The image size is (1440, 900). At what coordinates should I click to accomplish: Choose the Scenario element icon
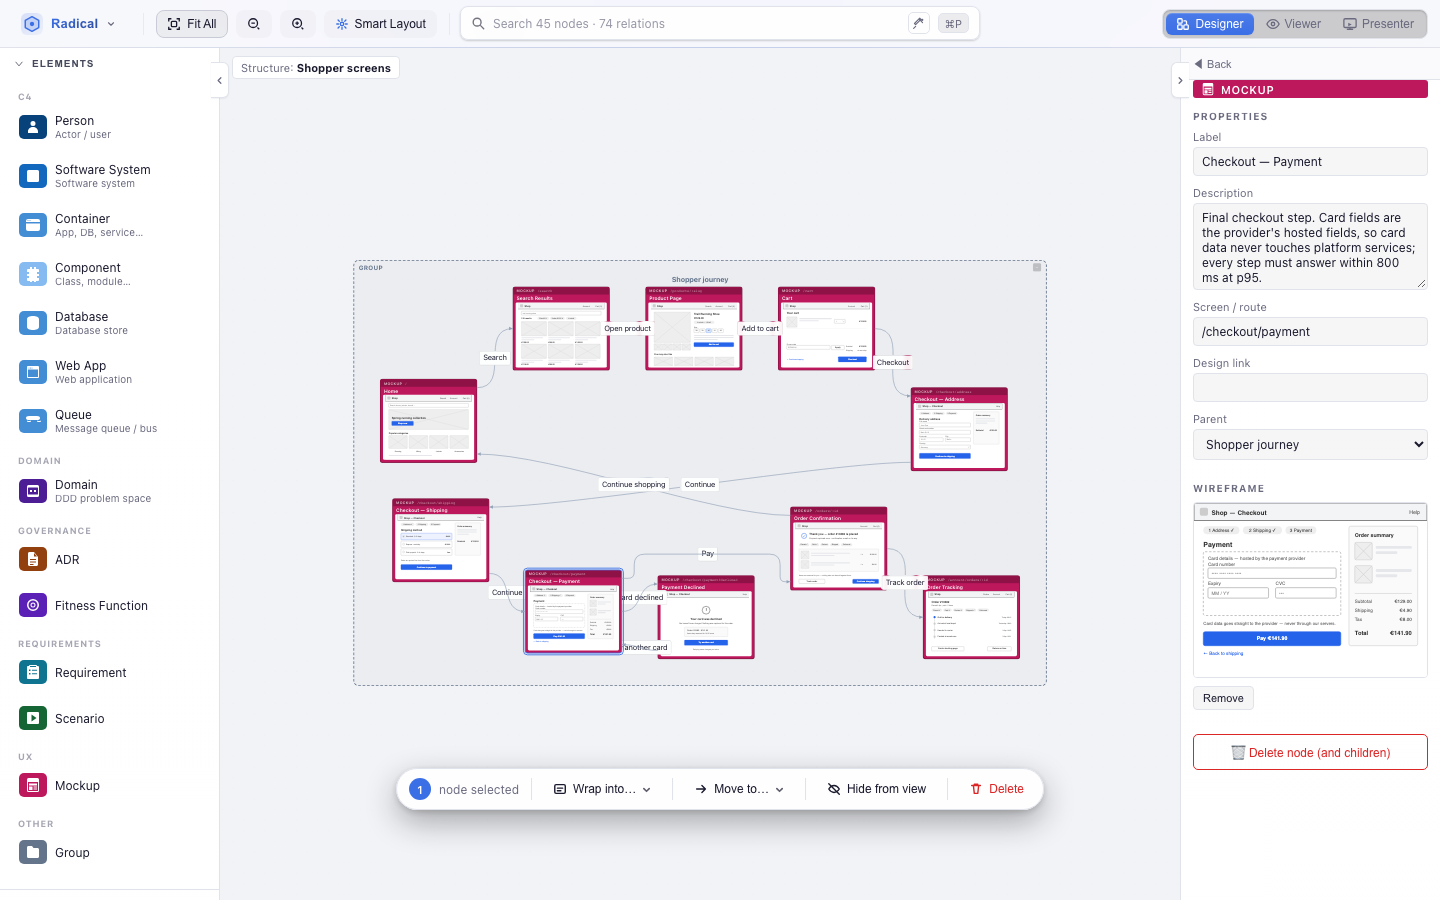point(33,718)
